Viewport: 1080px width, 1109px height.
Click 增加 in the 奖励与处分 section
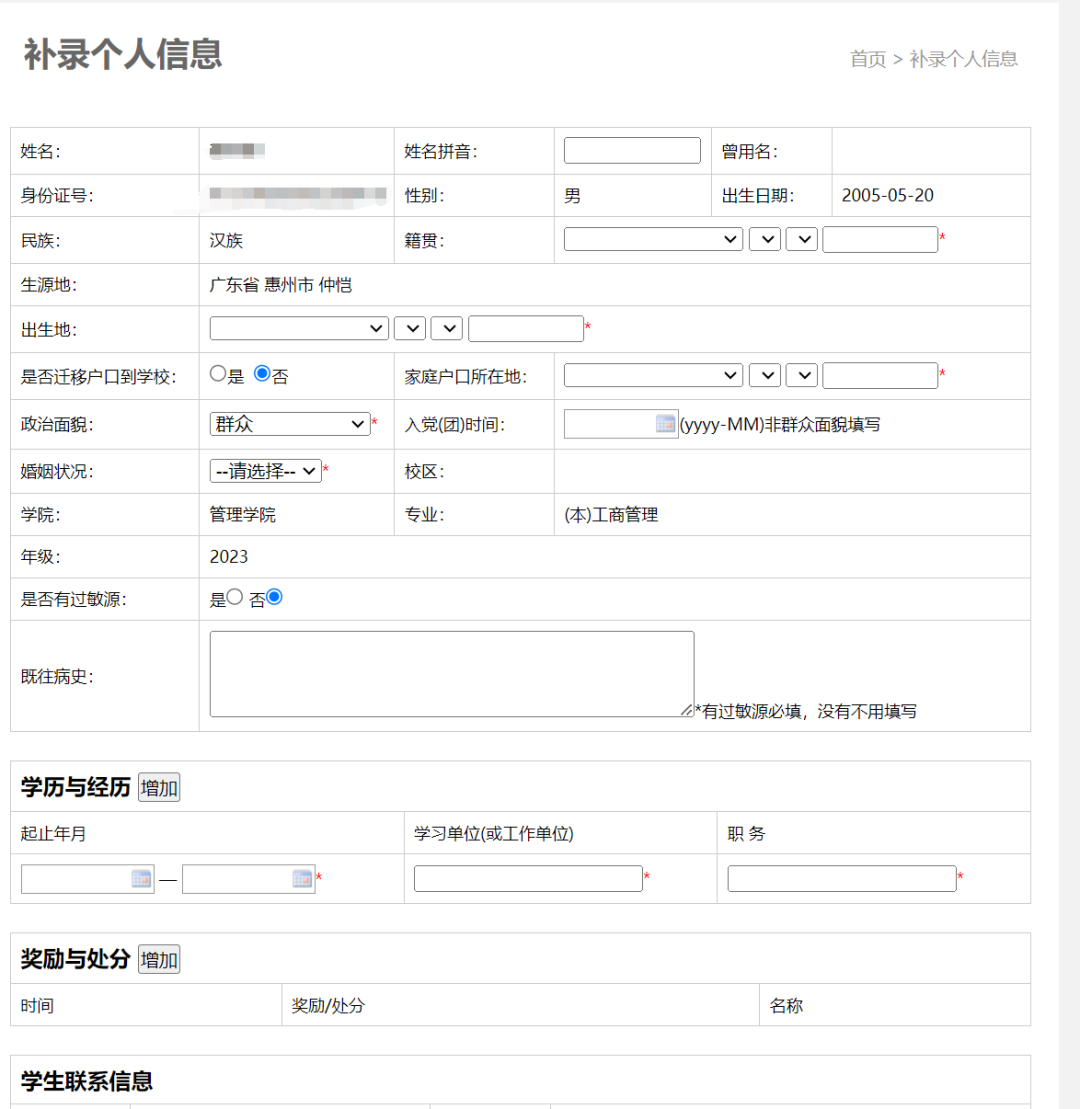(x=157, y=959)
